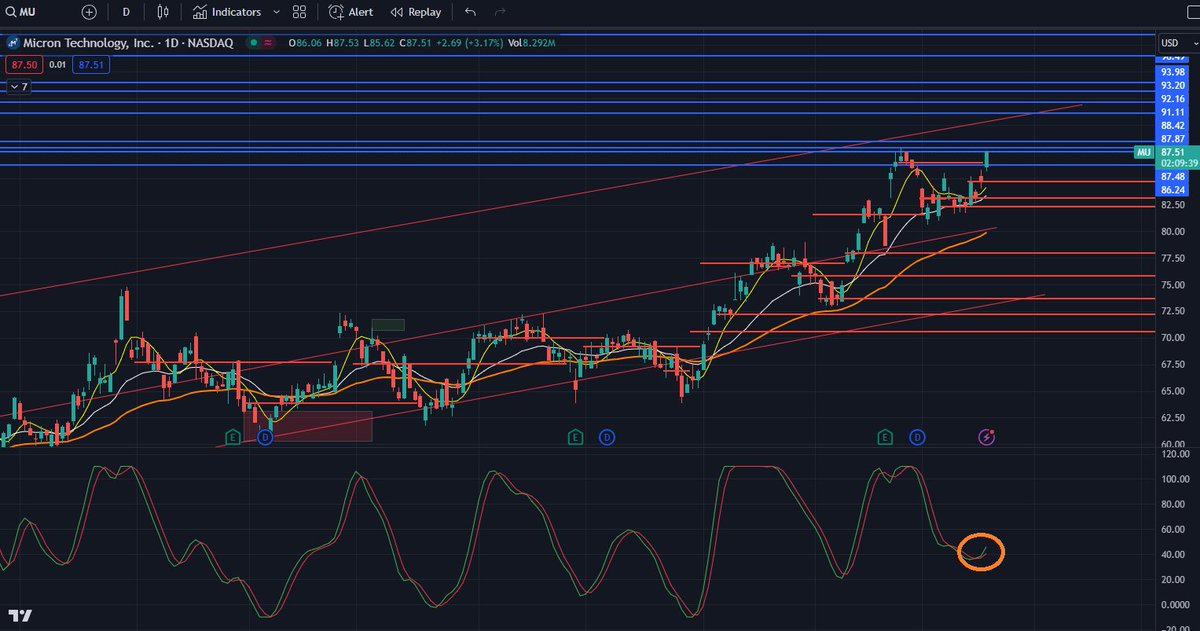Click the buy price 87.51 button
1200x631 pixels.
pos(91,63)
